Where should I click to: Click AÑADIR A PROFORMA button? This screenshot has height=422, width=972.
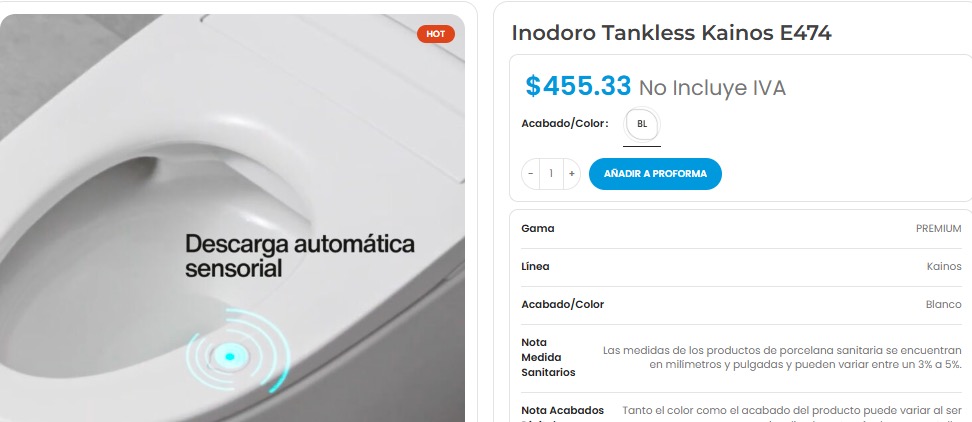(x=655, y=174)
